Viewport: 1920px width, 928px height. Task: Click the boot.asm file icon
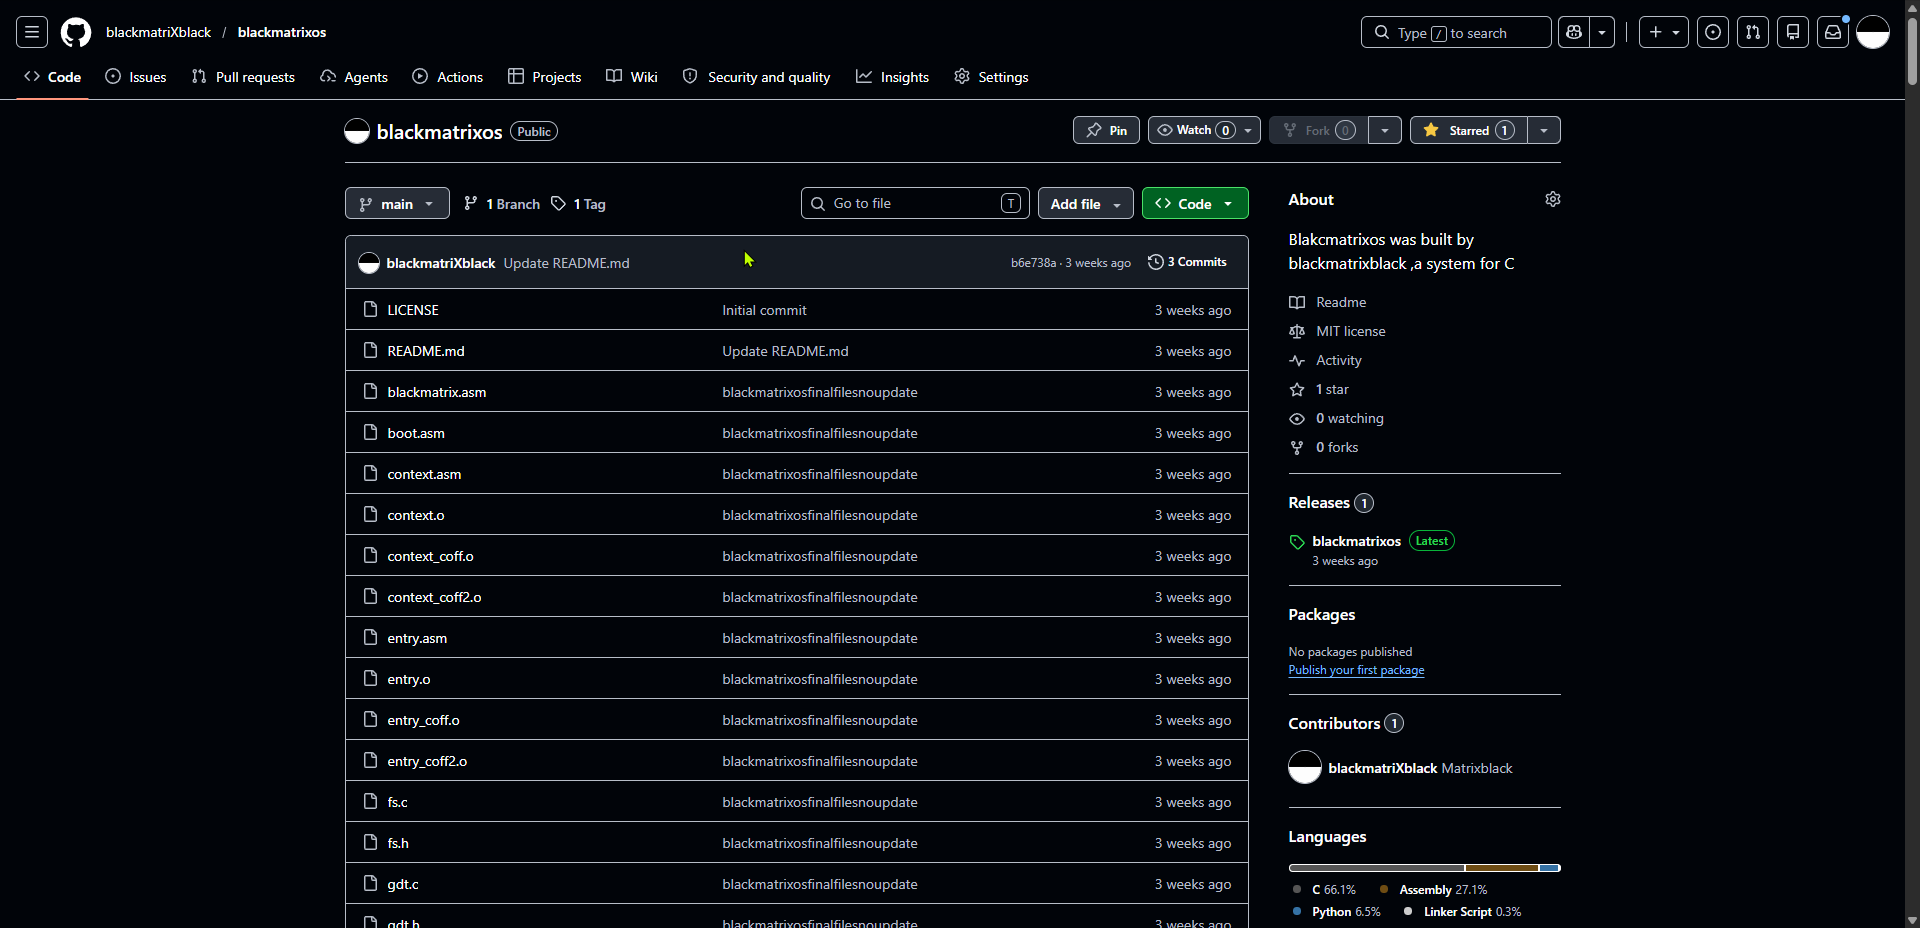(370, 432)
